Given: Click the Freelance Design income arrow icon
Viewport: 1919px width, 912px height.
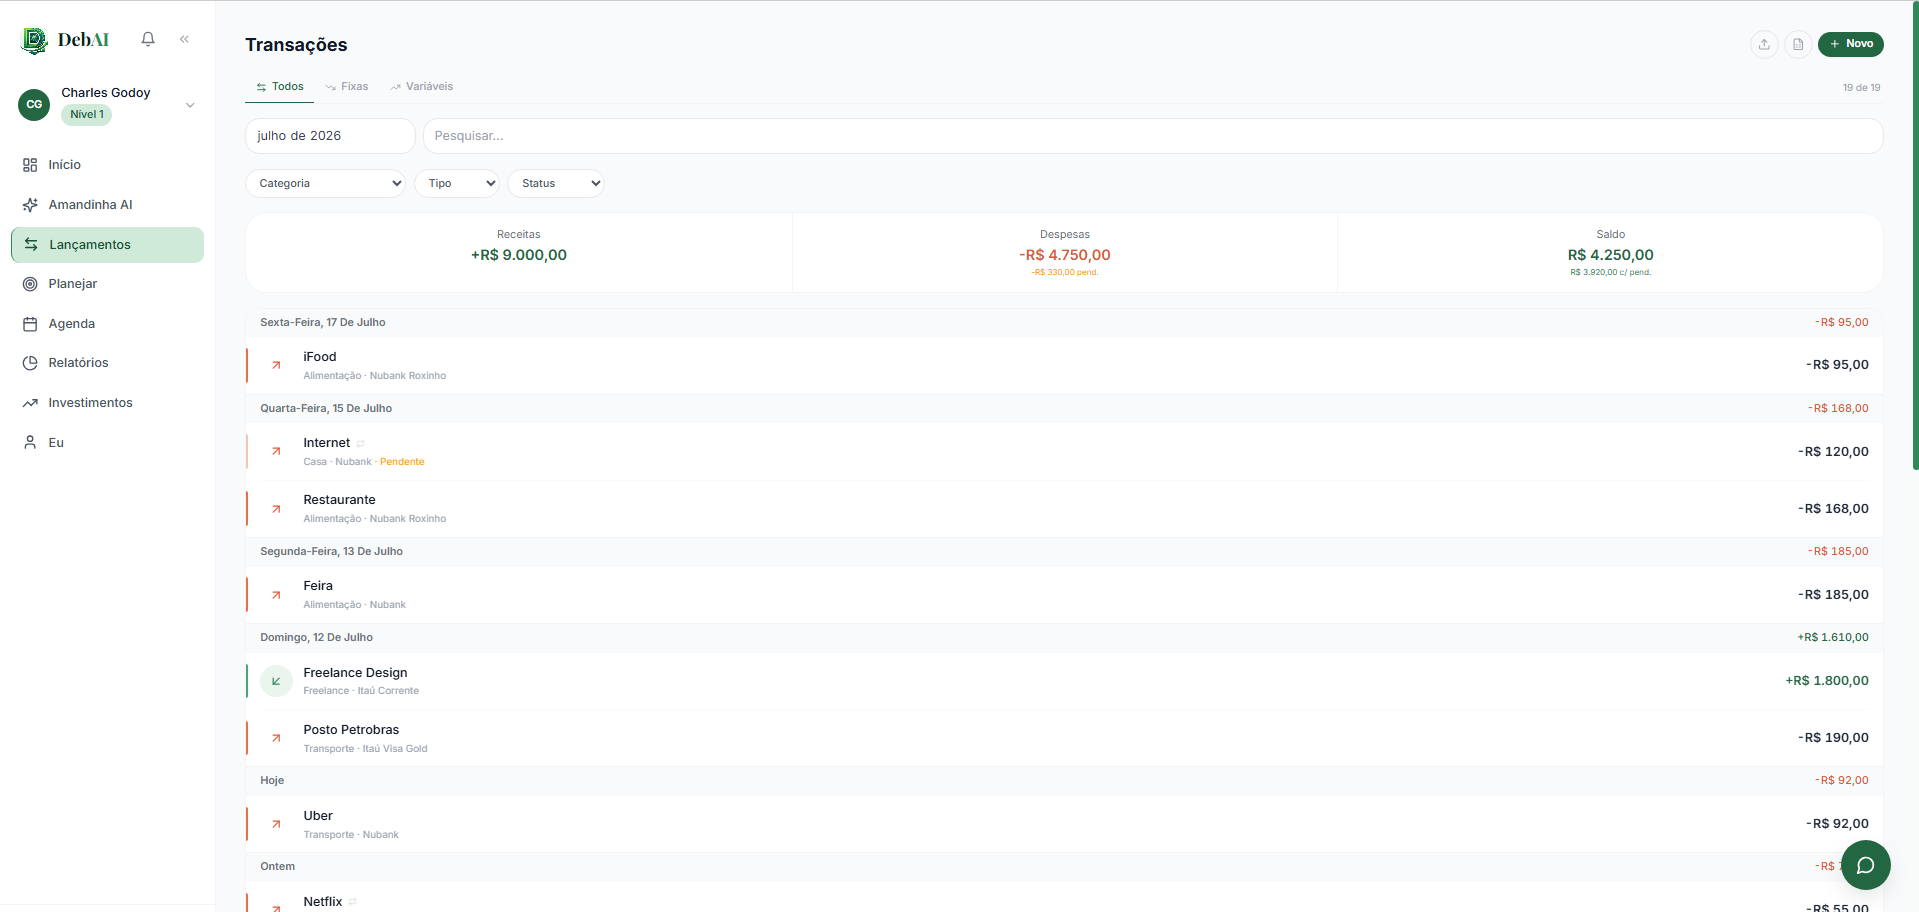Looking at the screenshot, I should click(x=276, y=681).
